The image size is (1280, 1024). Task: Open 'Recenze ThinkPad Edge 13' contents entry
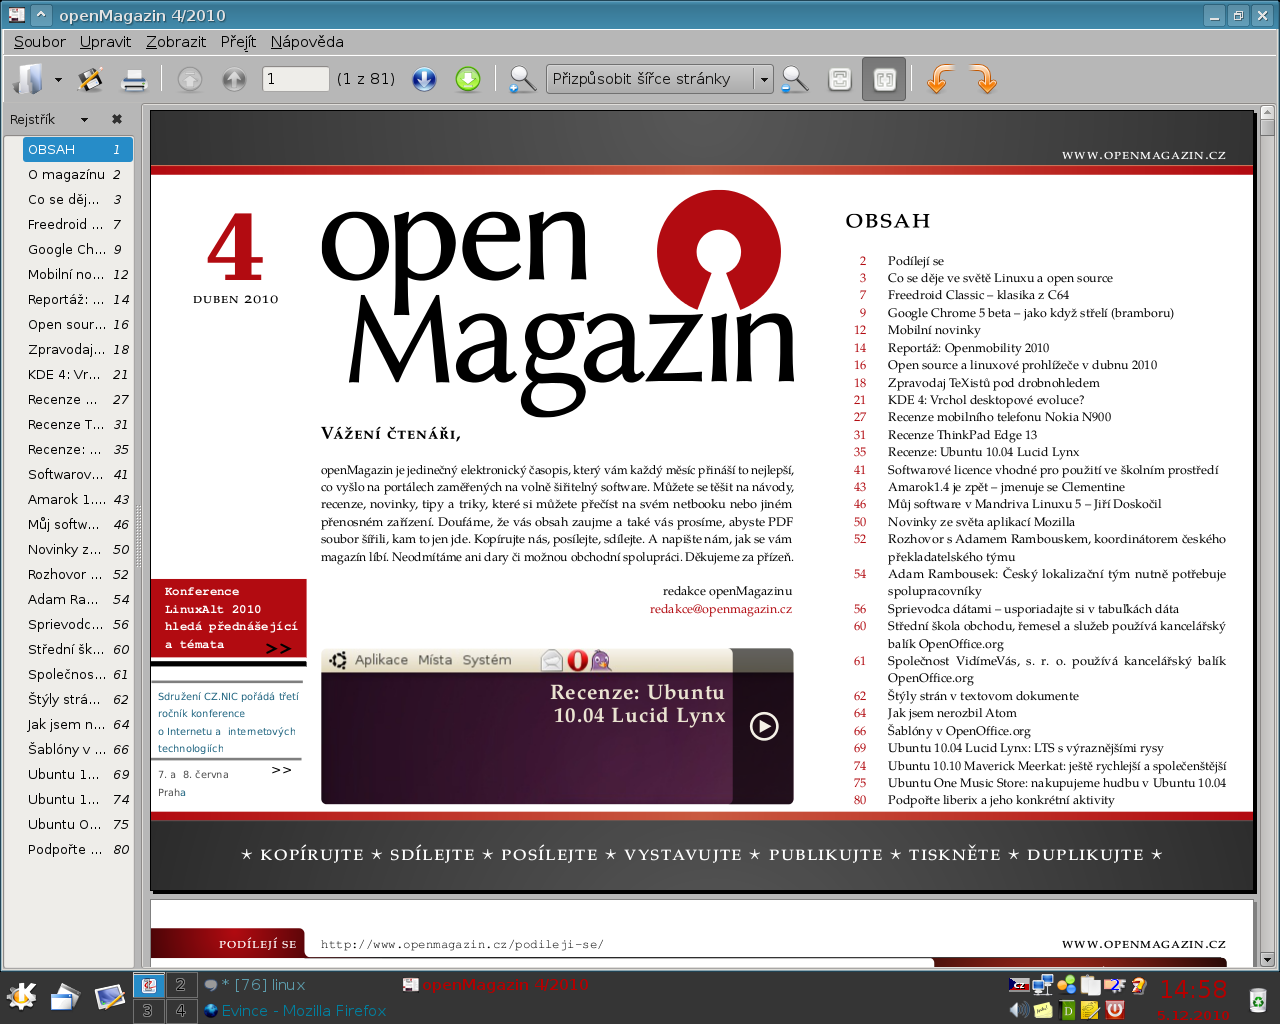click(962, 435)
